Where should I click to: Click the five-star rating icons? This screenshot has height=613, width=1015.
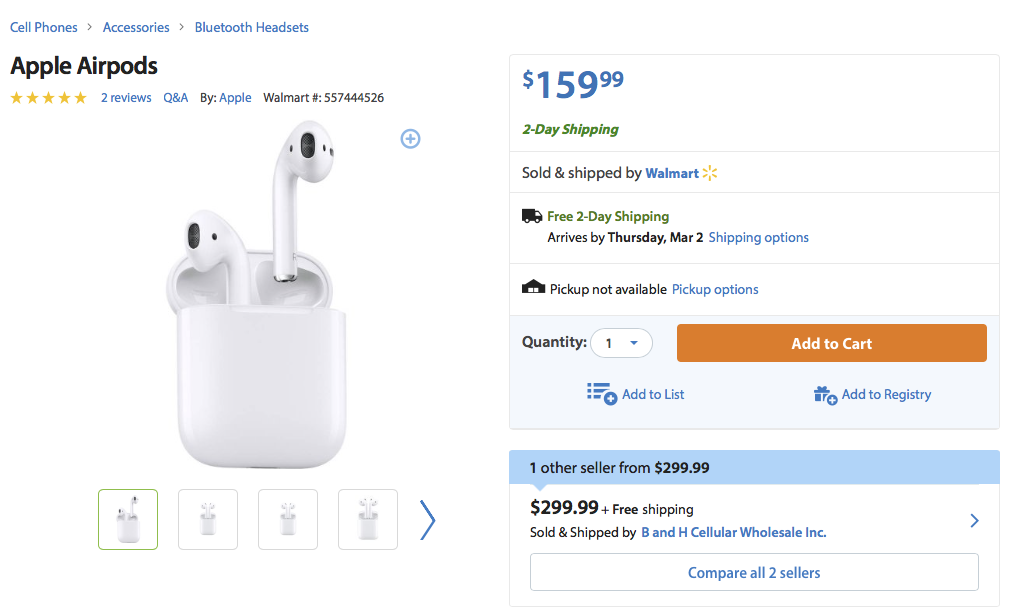[49, 98]
